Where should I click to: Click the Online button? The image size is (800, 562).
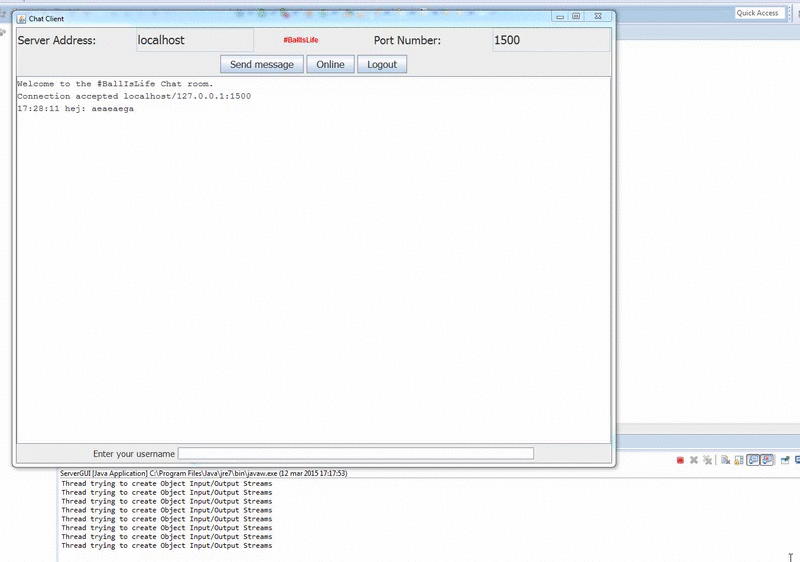330,64
